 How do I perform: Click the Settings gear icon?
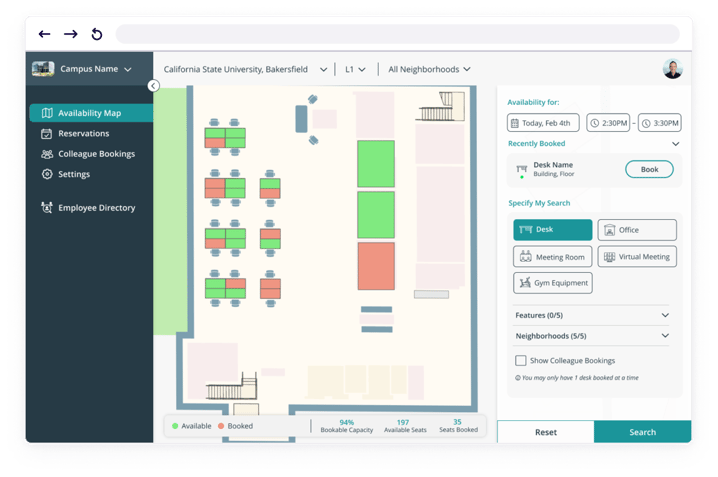[x=47, y=174]
